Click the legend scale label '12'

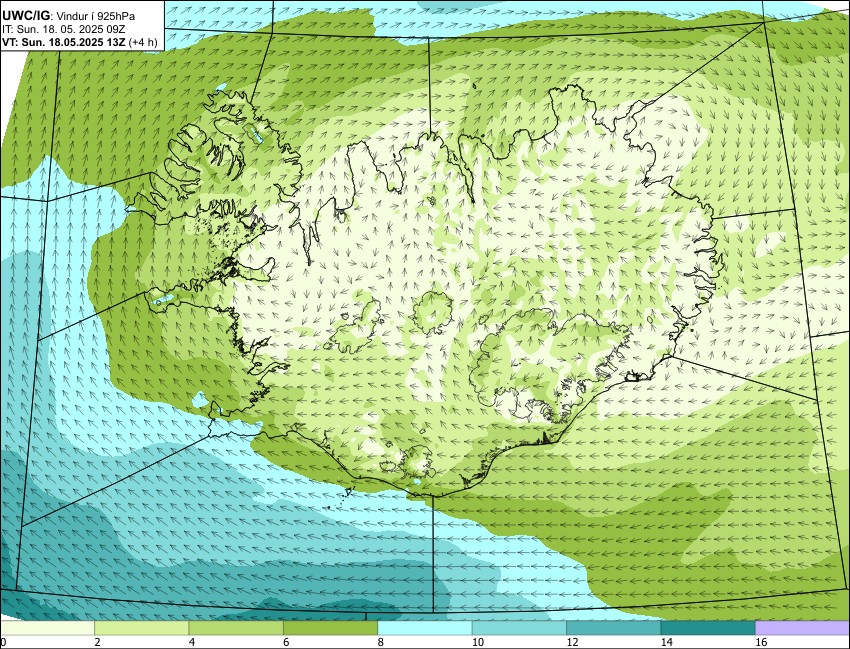[x=572, y=642]
